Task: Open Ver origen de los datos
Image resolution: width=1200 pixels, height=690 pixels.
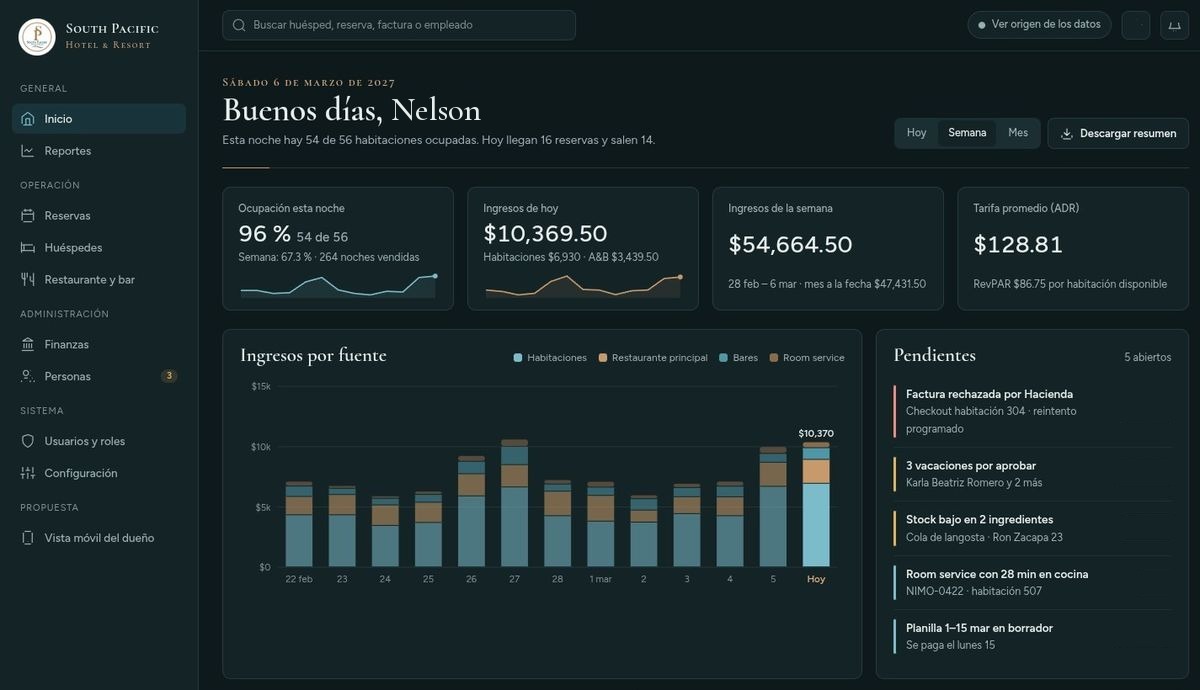Action: pos(1039,25)
